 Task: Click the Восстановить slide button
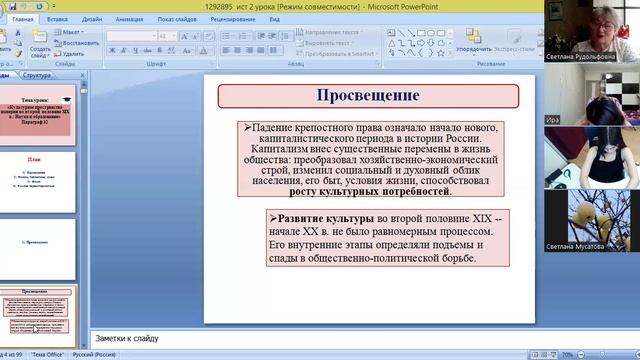click(77, 43)
